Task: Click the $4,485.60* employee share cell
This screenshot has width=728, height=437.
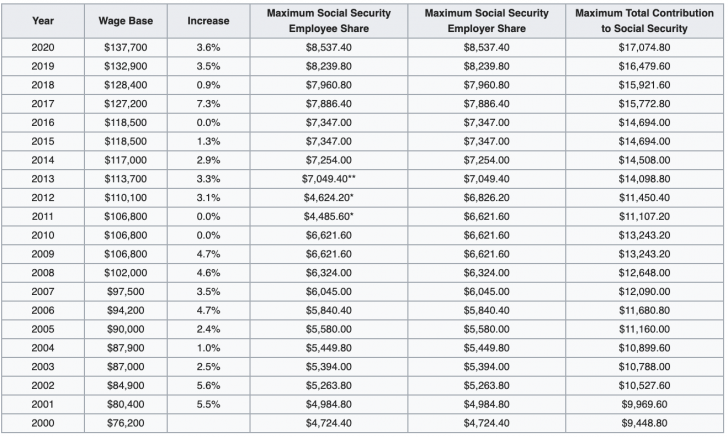Action: point(330,215)
